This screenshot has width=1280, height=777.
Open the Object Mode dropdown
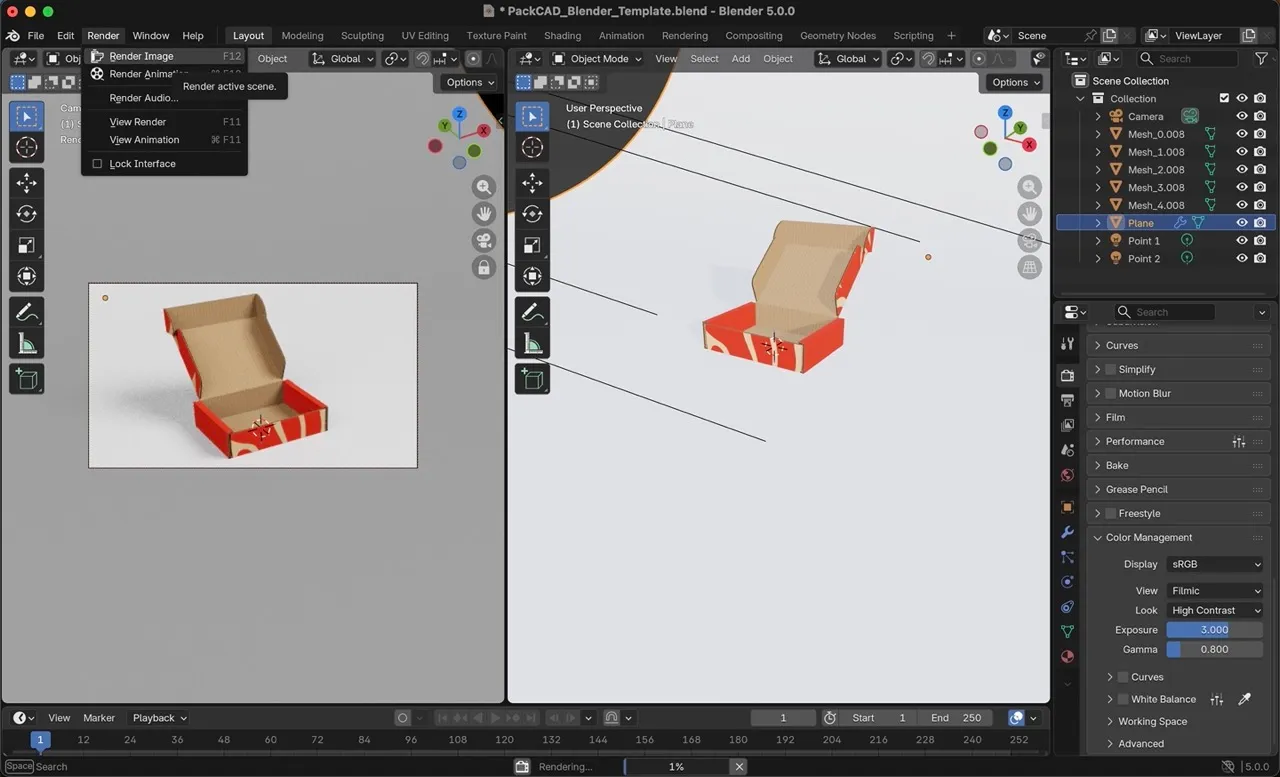(597, 58)
